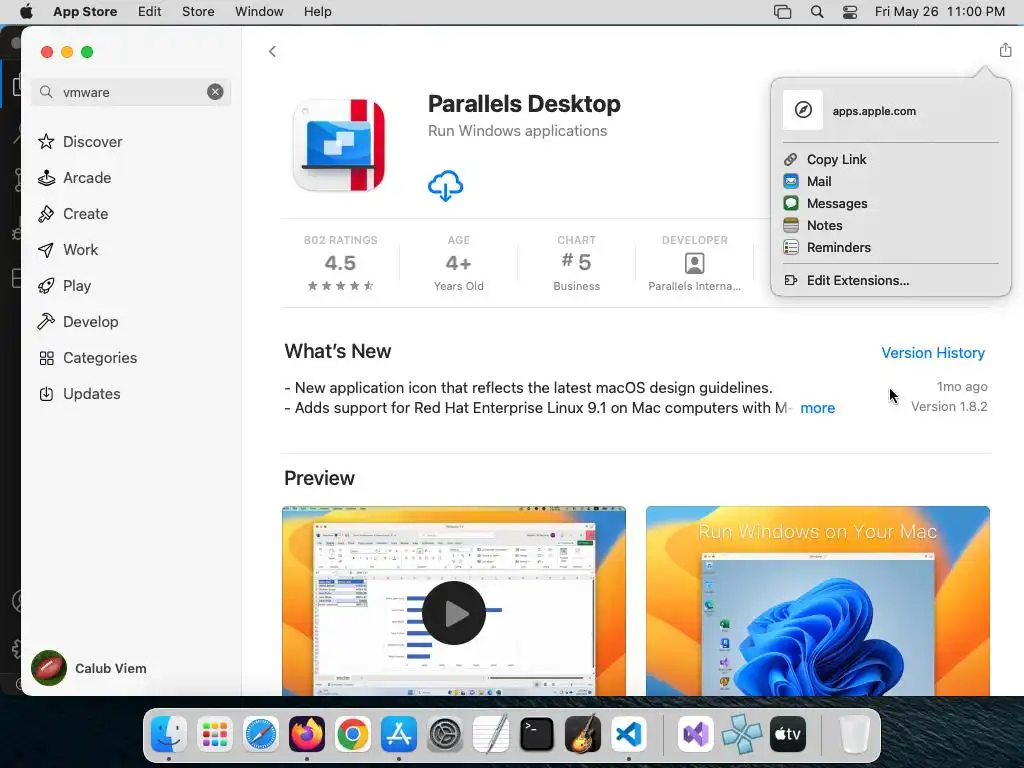Click the date and time in menu bar
This screenshot has width=1024, height=768.
[939, 11]
